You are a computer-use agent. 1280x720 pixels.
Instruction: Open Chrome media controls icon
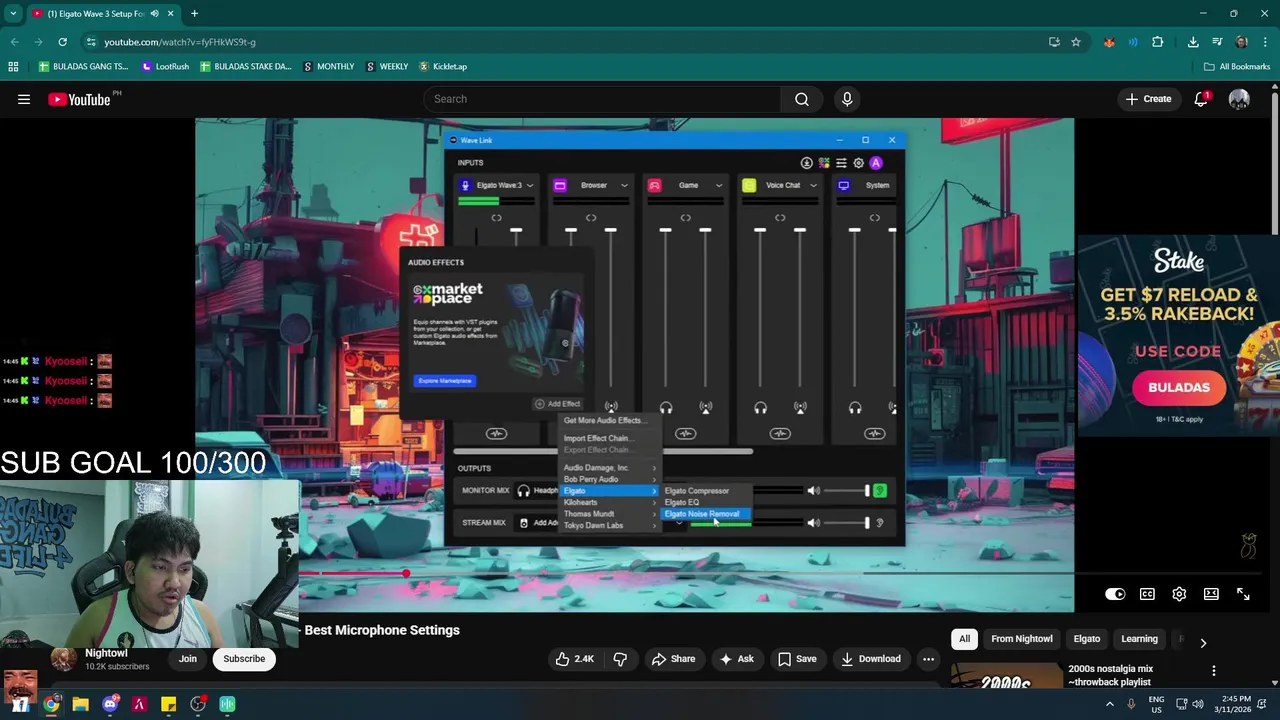[x=1217, y=42]
